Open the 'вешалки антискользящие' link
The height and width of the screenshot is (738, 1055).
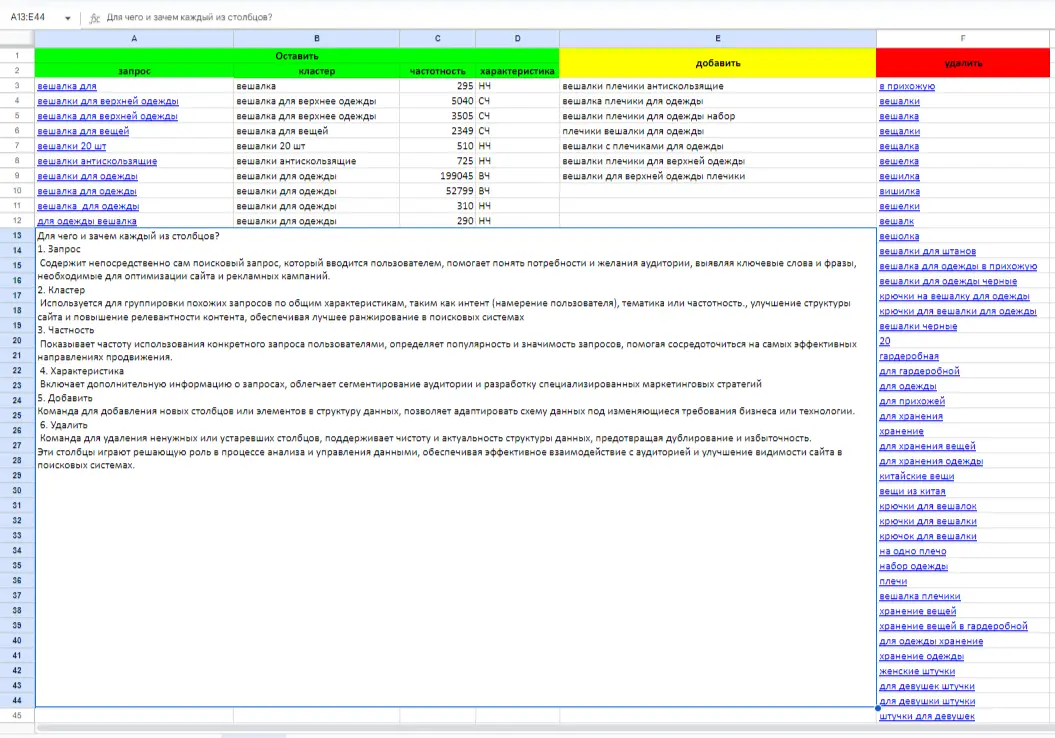[96, 161]
